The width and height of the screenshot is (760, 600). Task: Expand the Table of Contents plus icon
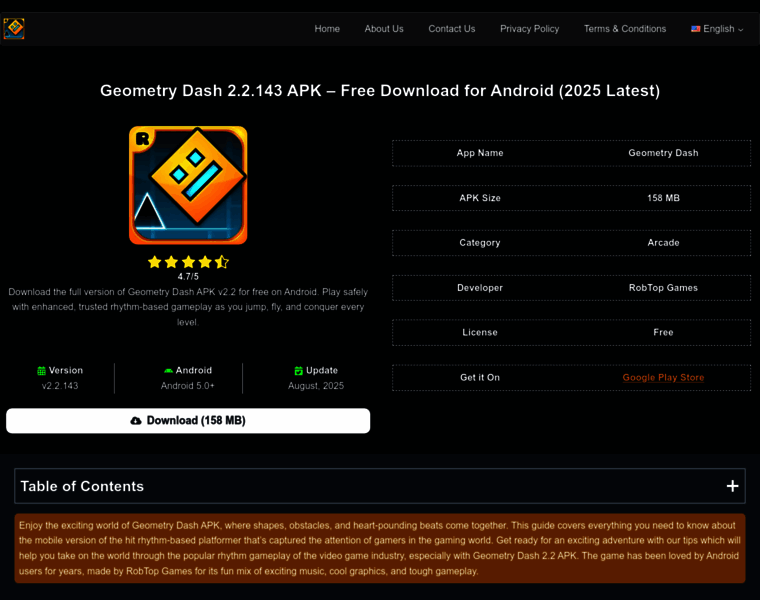tap(732, 486)
